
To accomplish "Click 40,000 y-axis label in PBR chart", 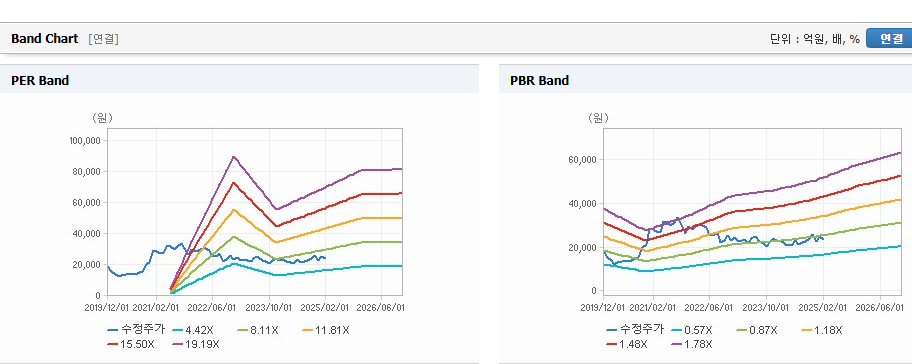I will [x=583, y=204].
